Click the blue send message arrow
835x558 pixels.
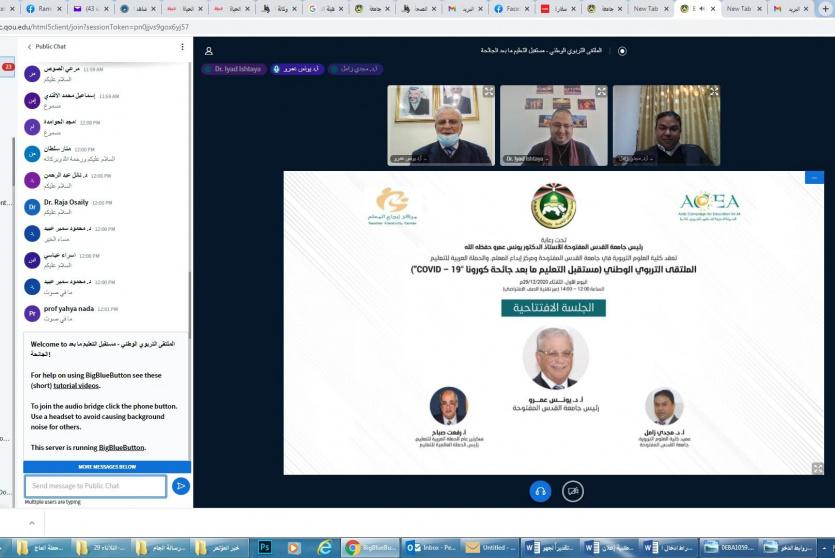click(180, 486)
